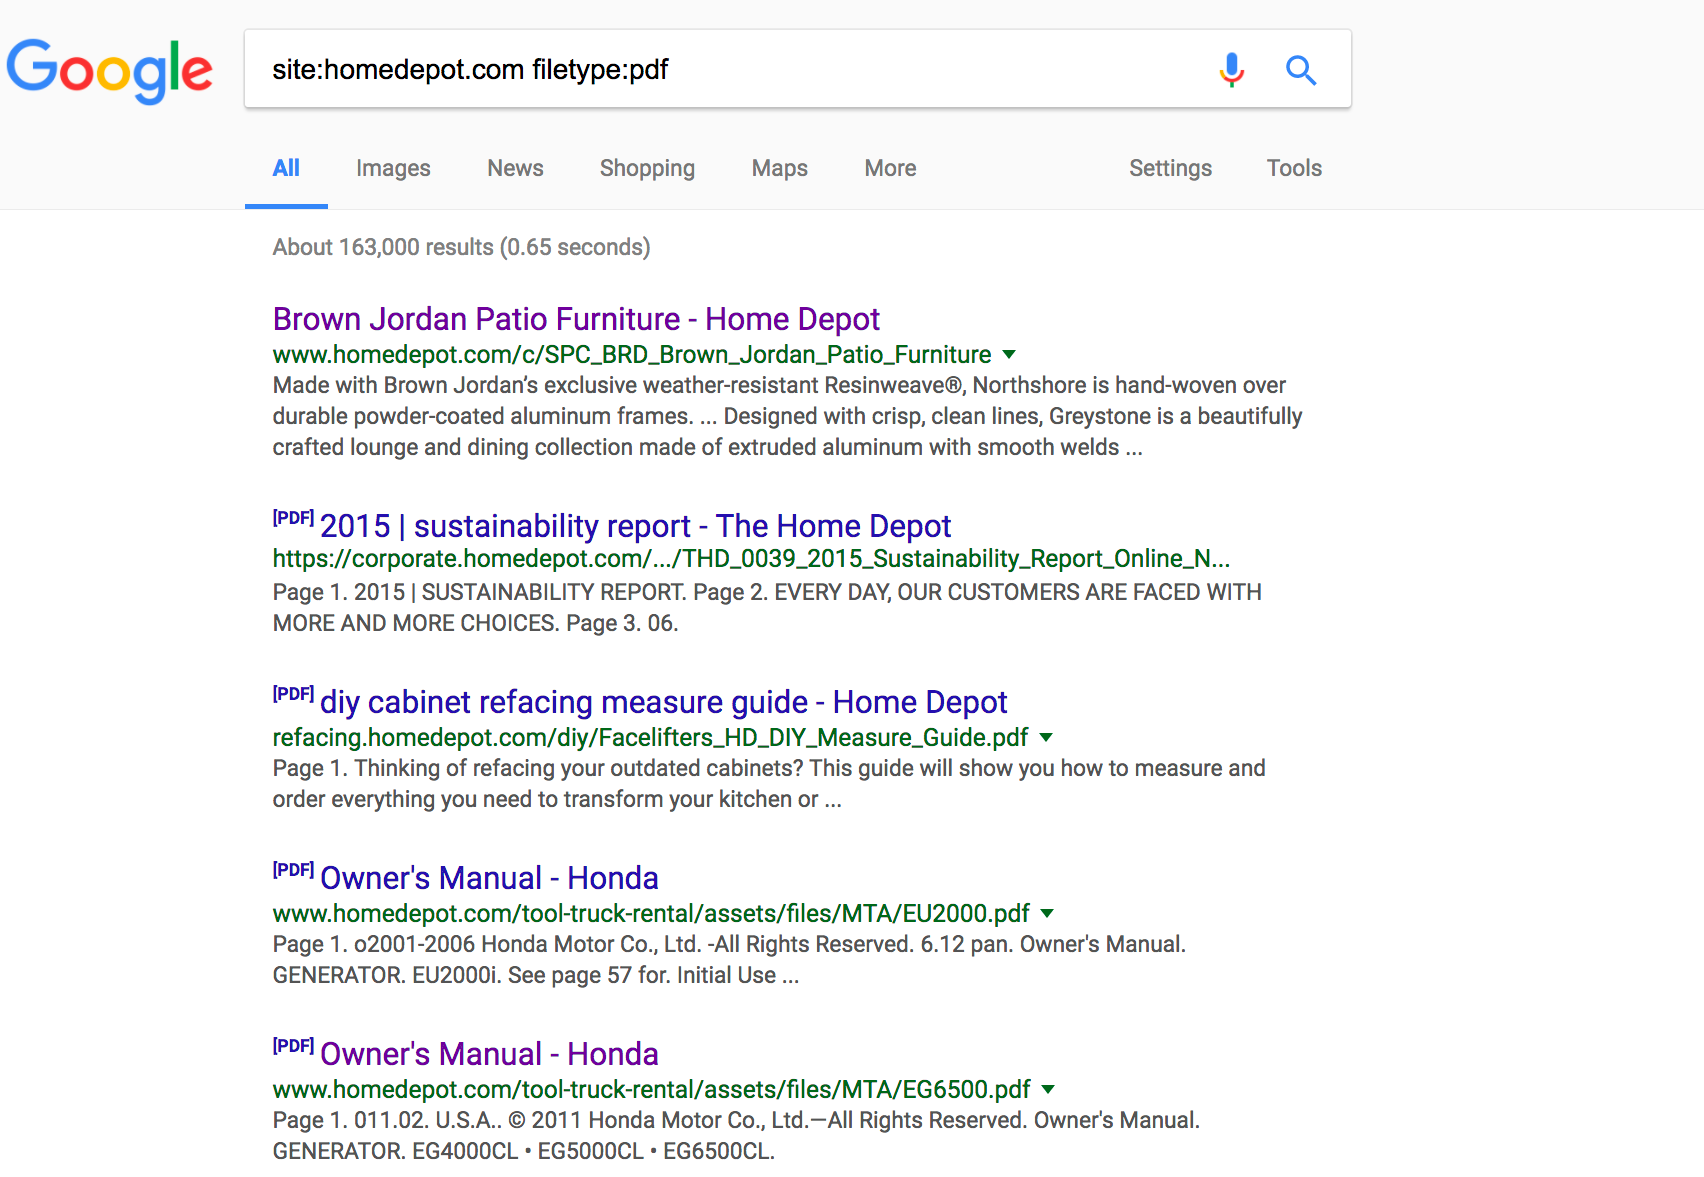The height and width of the screenshot is (1177, 1704).
Task: Expand the More search options menu
Action: tap(890, 168)
